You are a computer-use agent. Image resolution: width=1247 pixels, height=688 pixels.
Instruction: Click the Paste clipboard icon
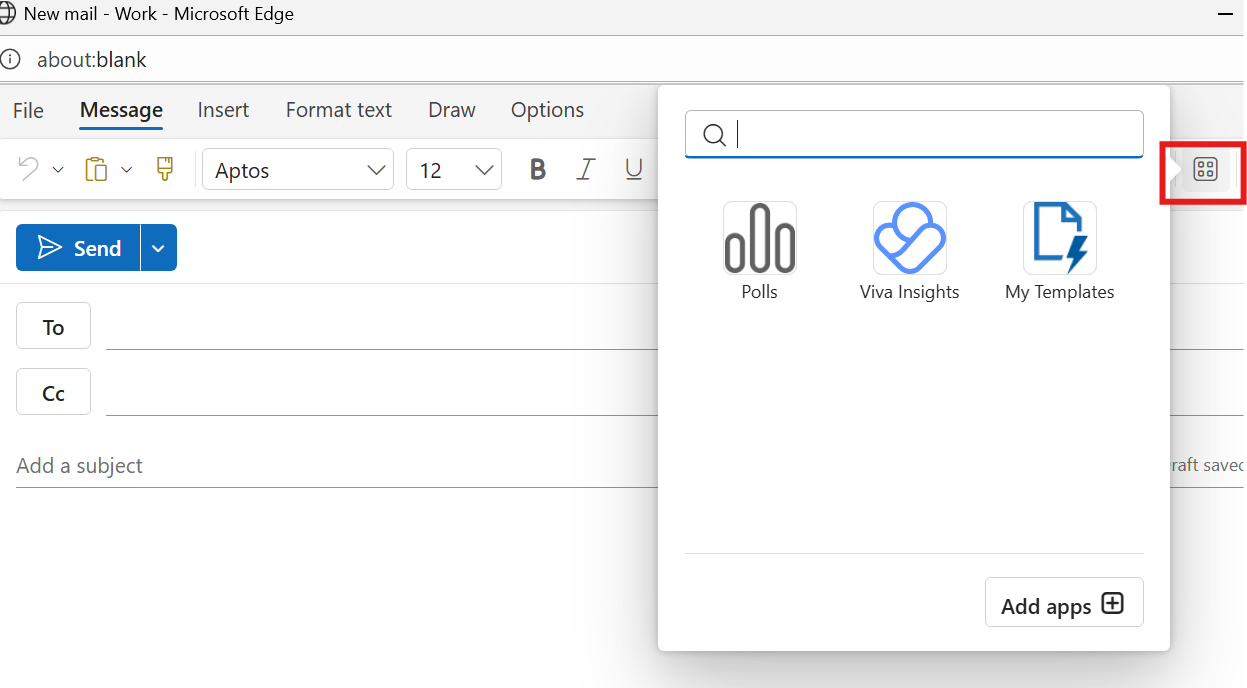96,170
